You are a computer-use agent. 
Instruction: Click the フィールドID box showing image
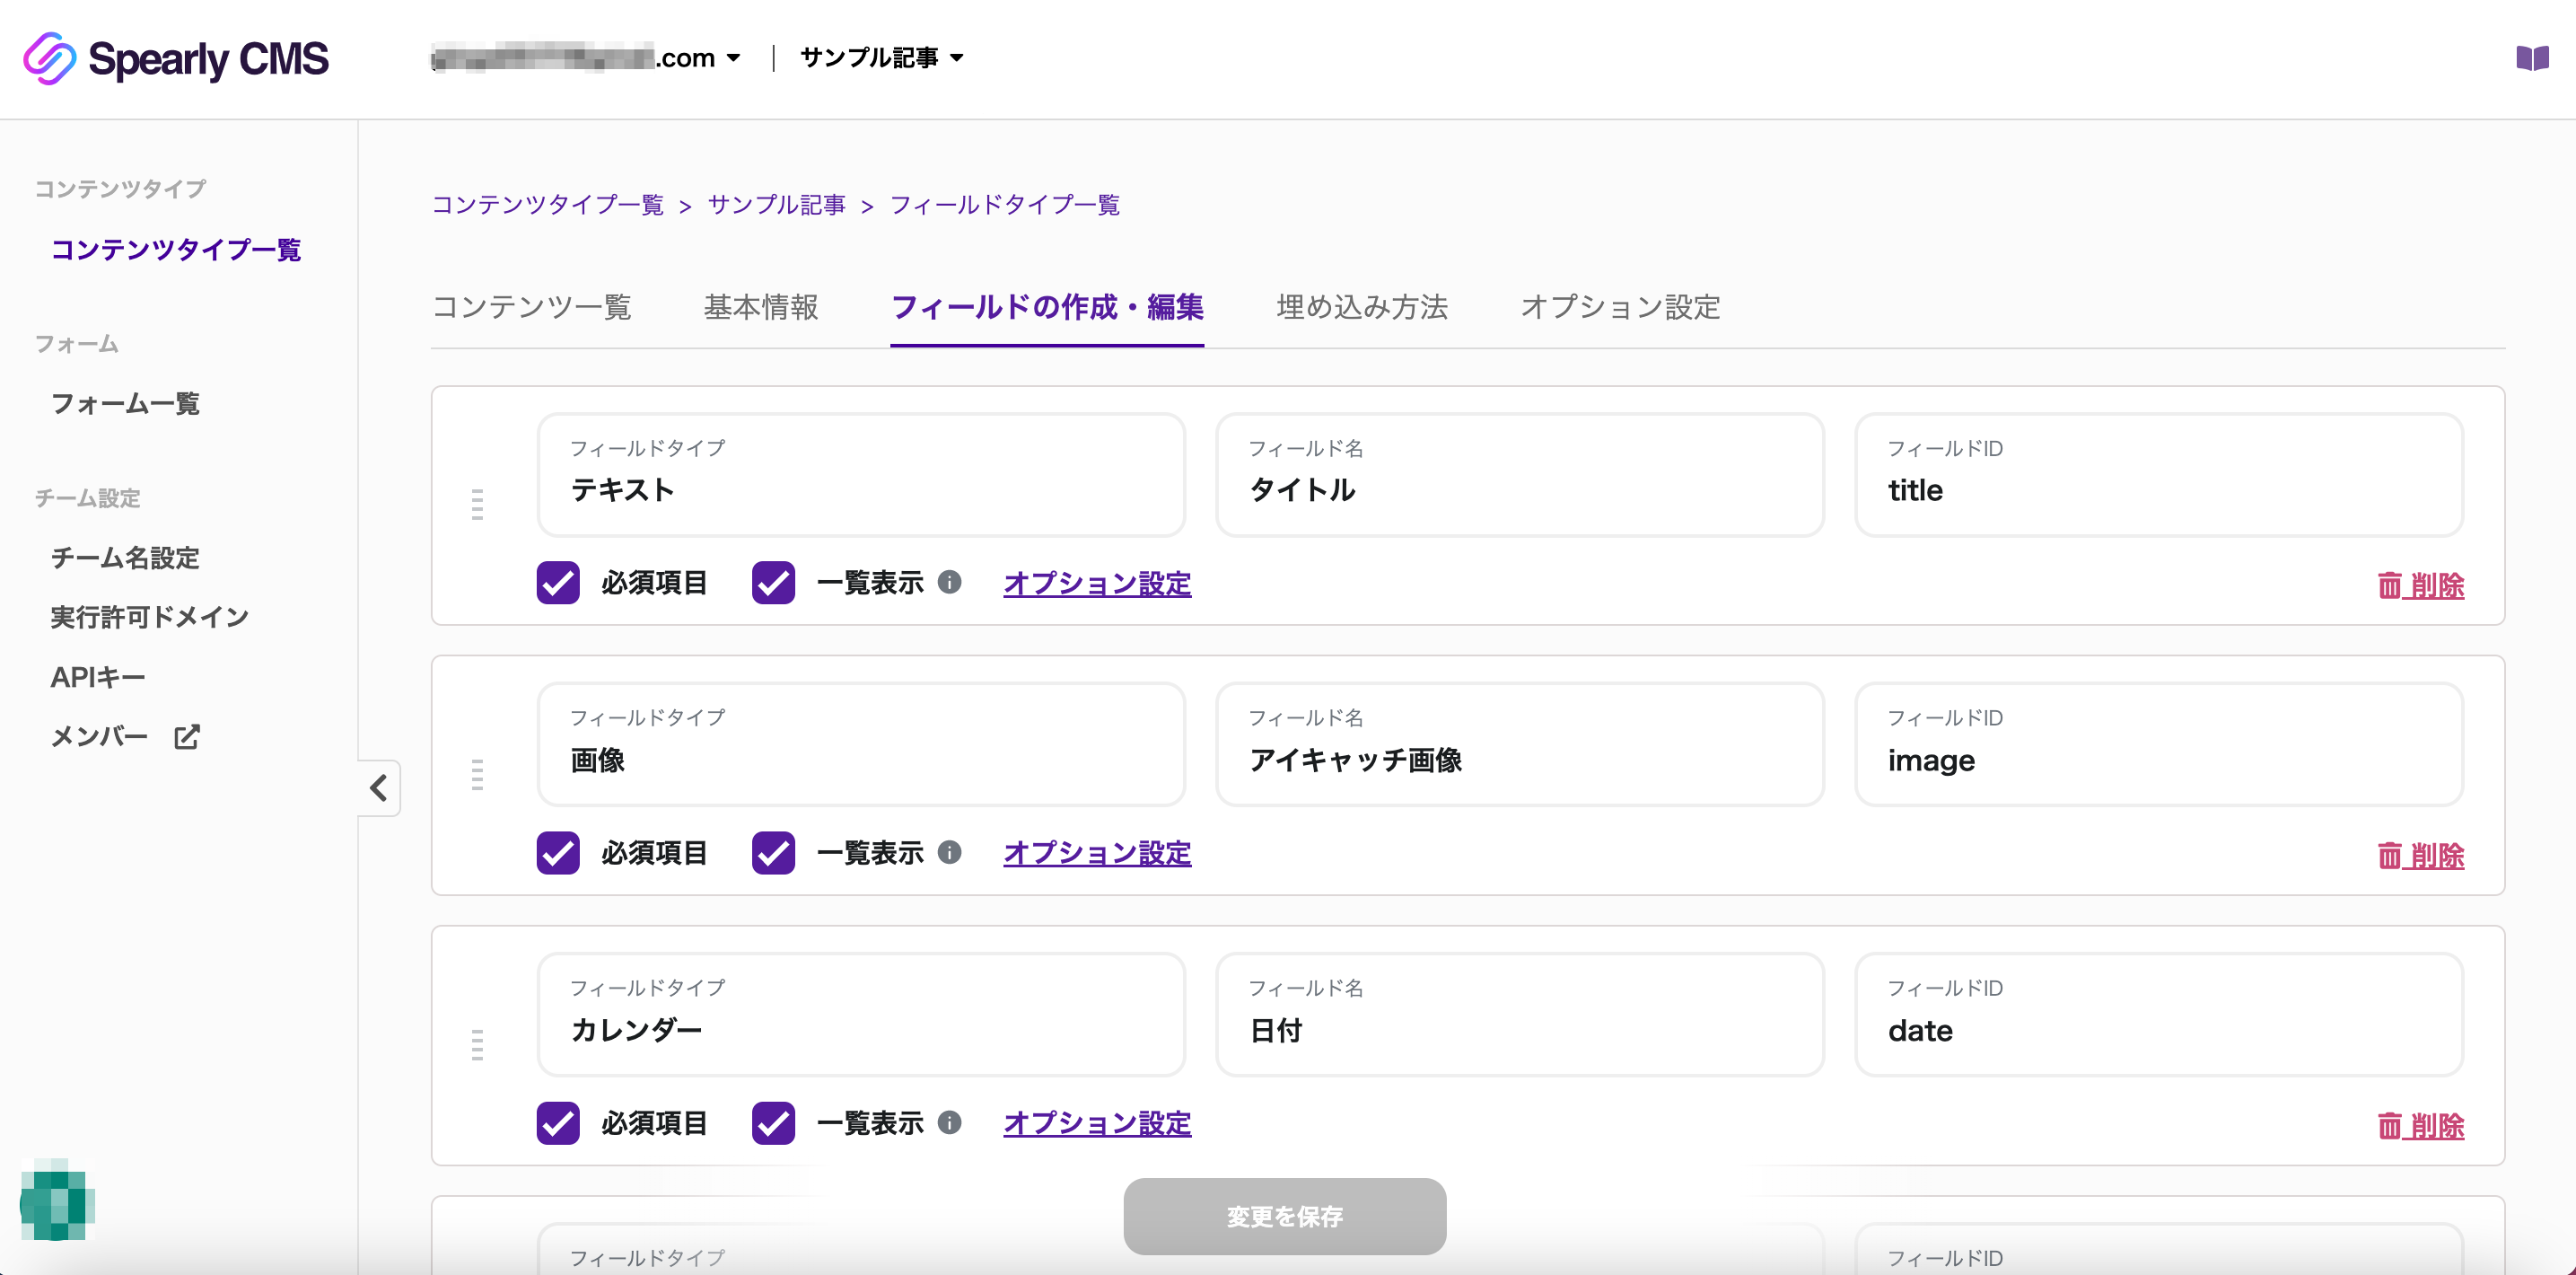[2159, 745]
